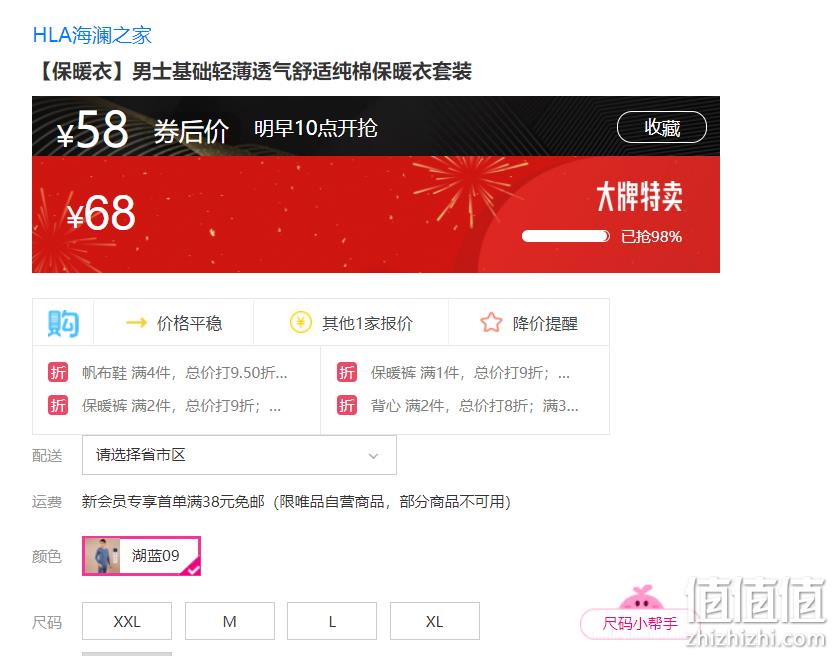Viewport: 835px width, 656px height.
Task: Select size M
Action: point(230,621)
